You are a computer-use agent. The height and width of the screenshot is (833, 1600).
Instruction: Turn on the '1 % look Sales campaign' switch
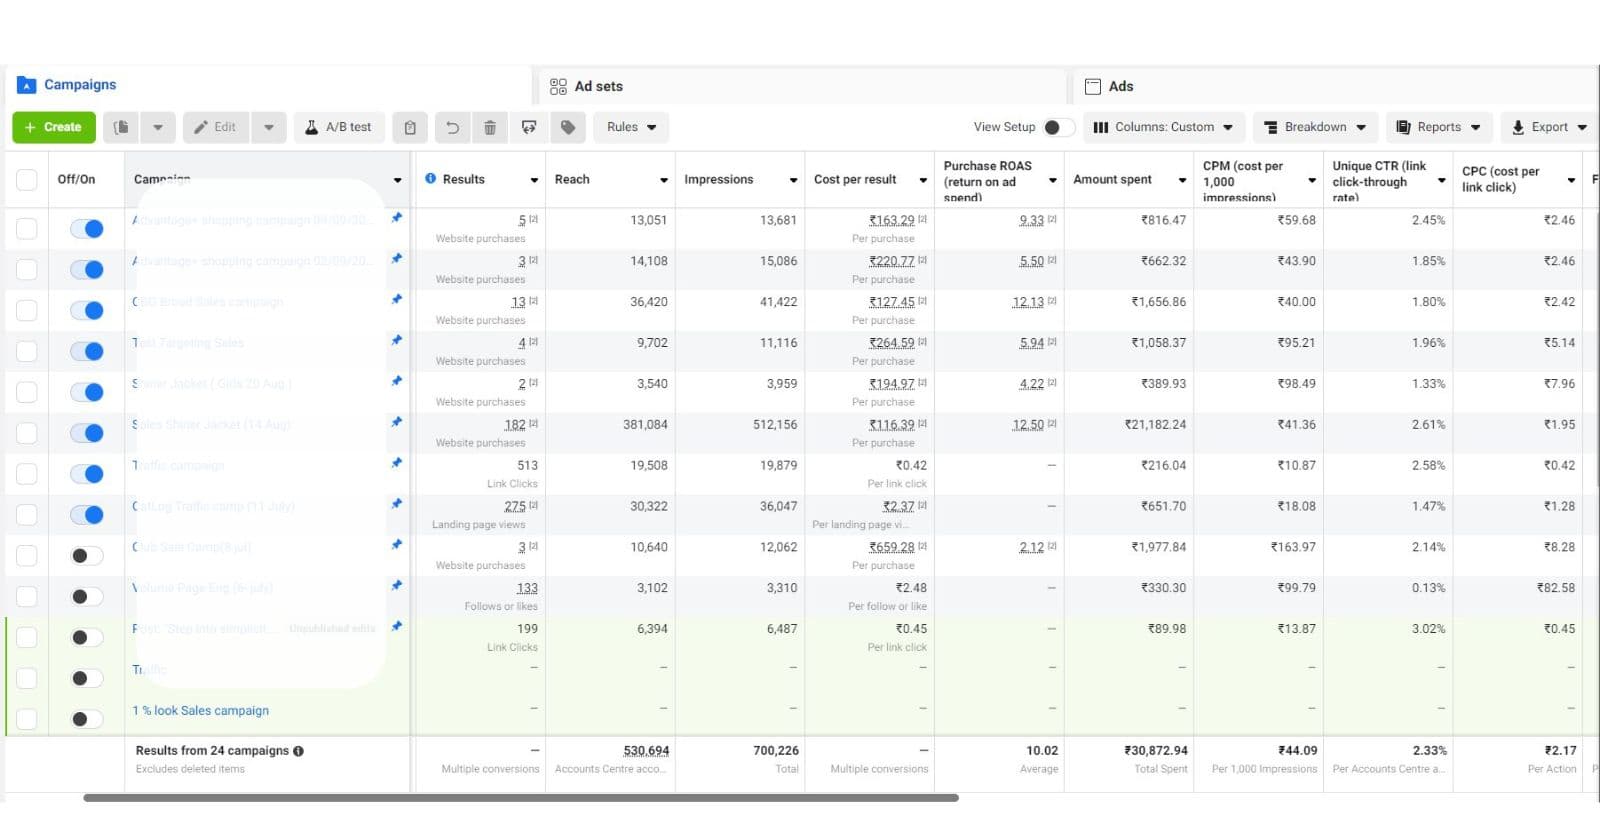coord(86,719)
